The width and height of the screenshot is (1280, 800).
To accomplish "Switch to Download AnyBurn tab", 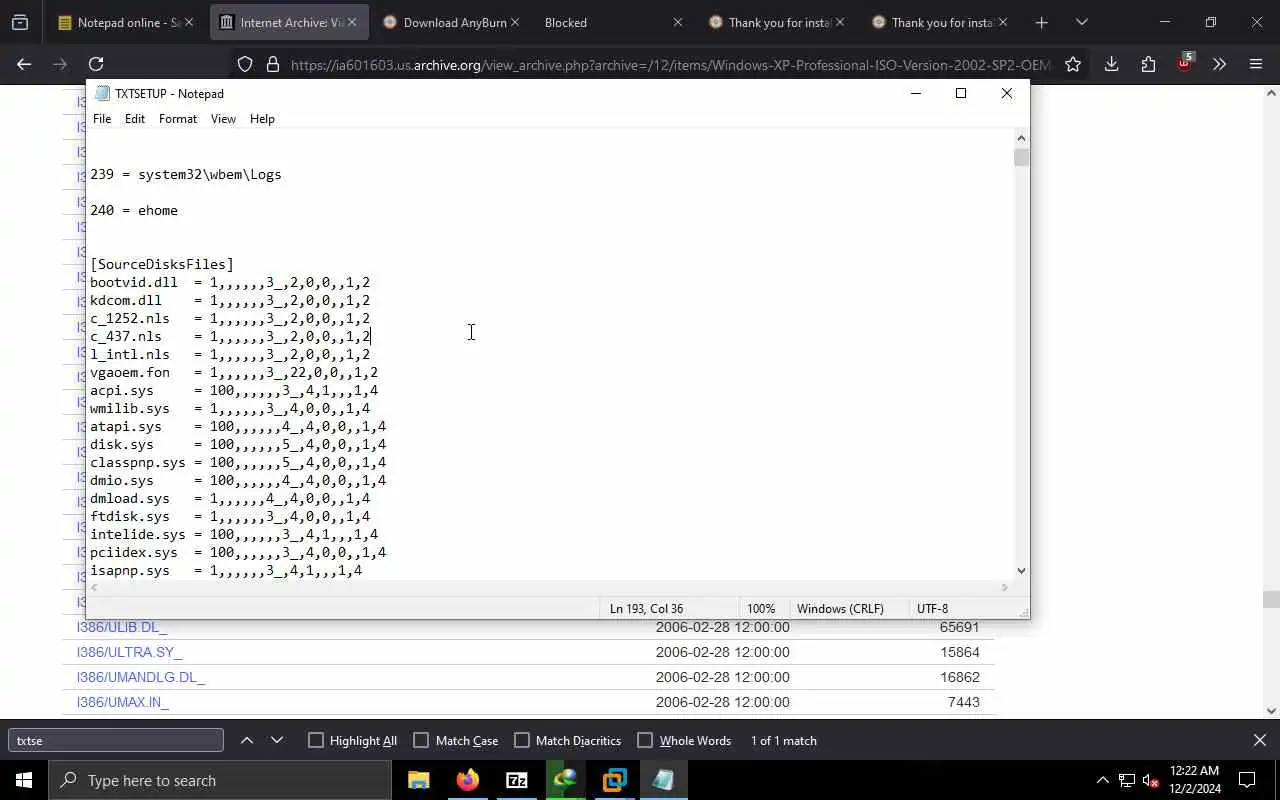I will tap(450, 22).
